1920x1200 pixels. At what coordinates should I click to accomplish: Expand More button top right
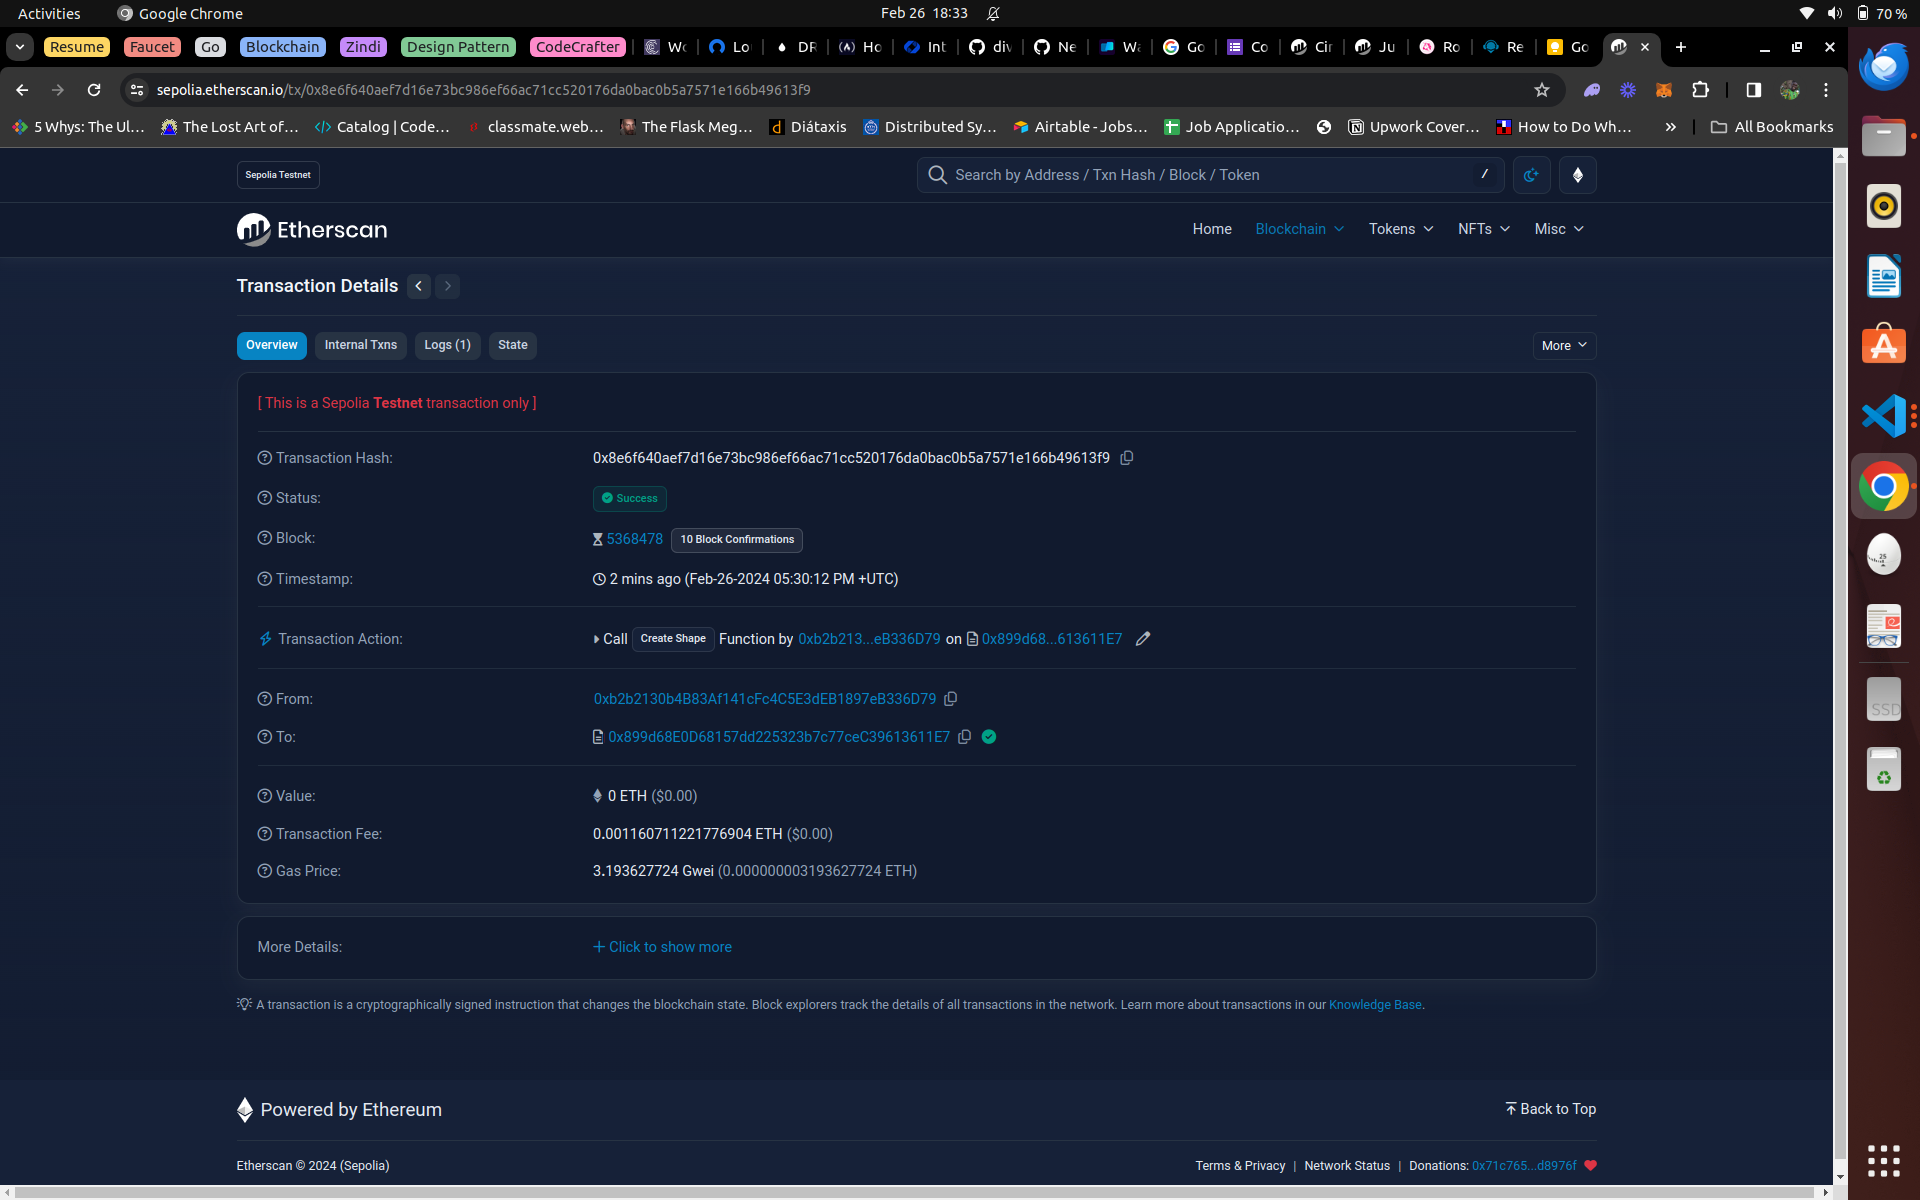1563,344
